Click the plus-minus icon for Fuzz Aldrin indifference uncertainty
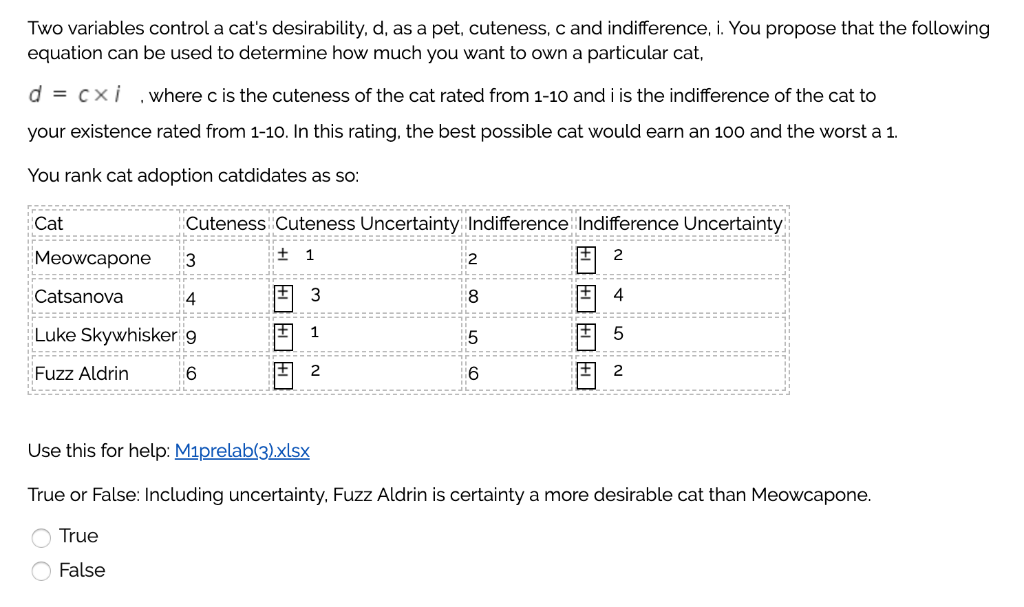 [x=586, y=371]
